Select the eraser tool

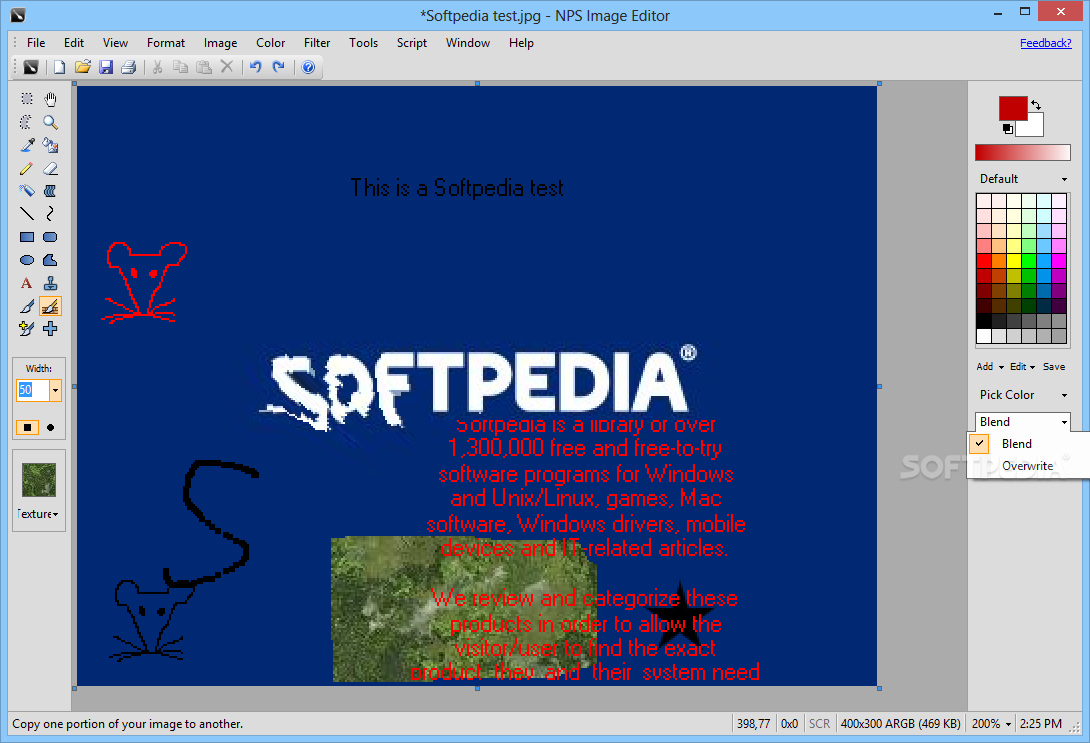50,168
